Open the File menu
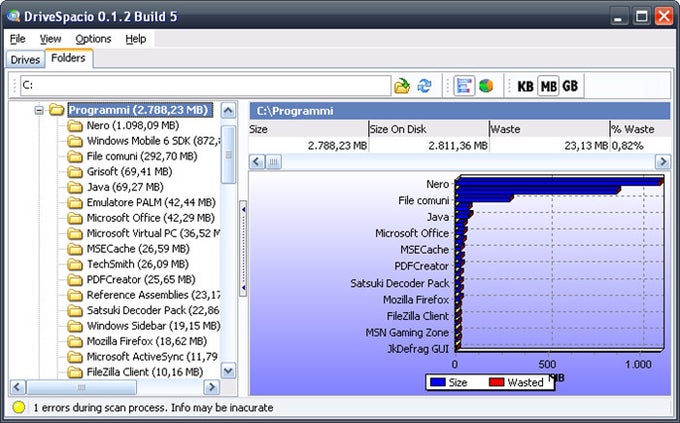 (17, 39)
